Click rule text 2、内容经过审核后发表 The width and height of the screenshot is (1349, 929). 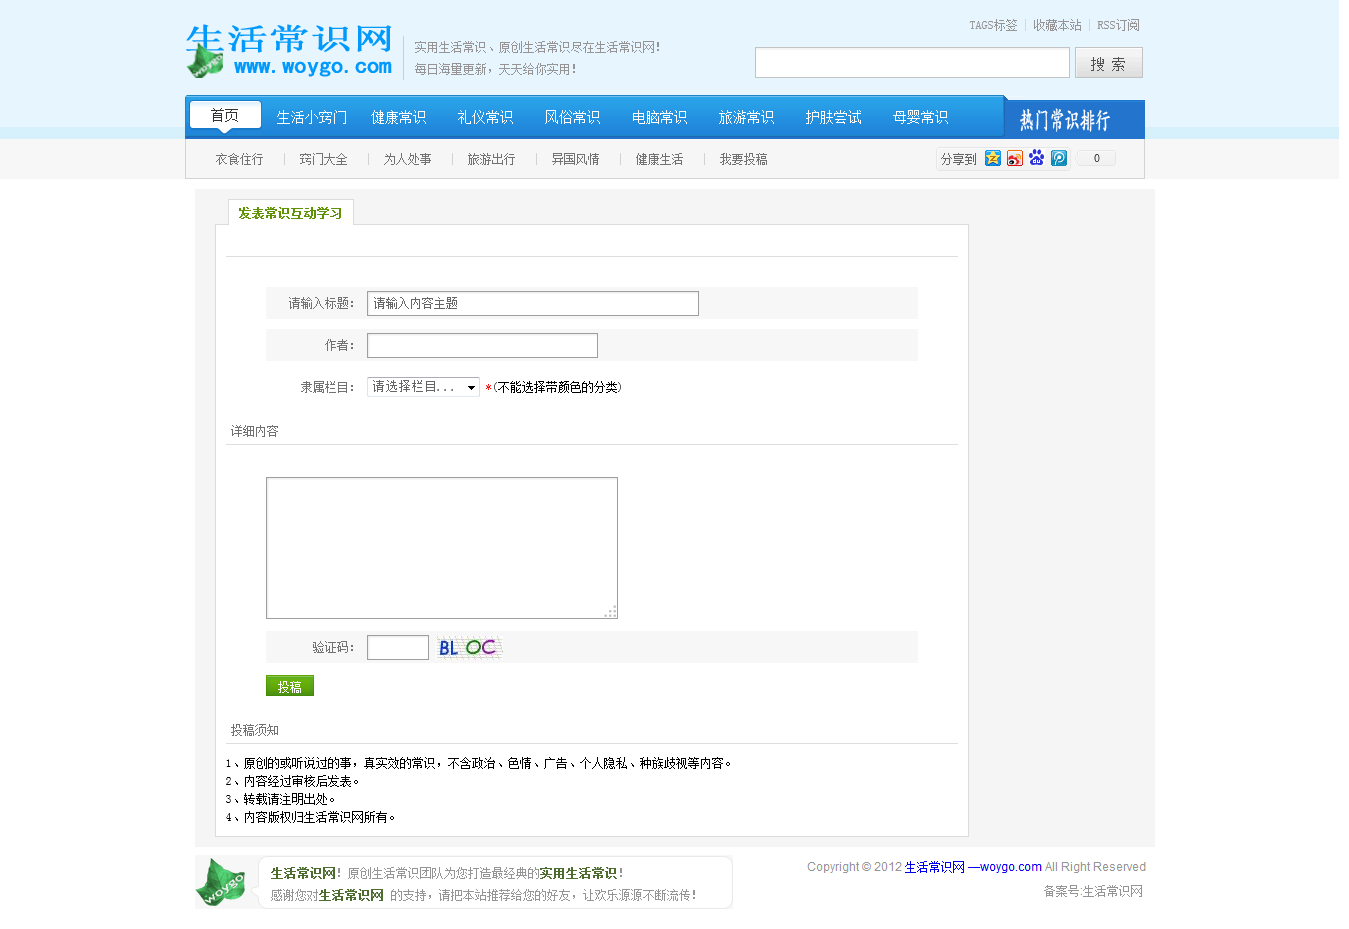click(x=292, y=781)
